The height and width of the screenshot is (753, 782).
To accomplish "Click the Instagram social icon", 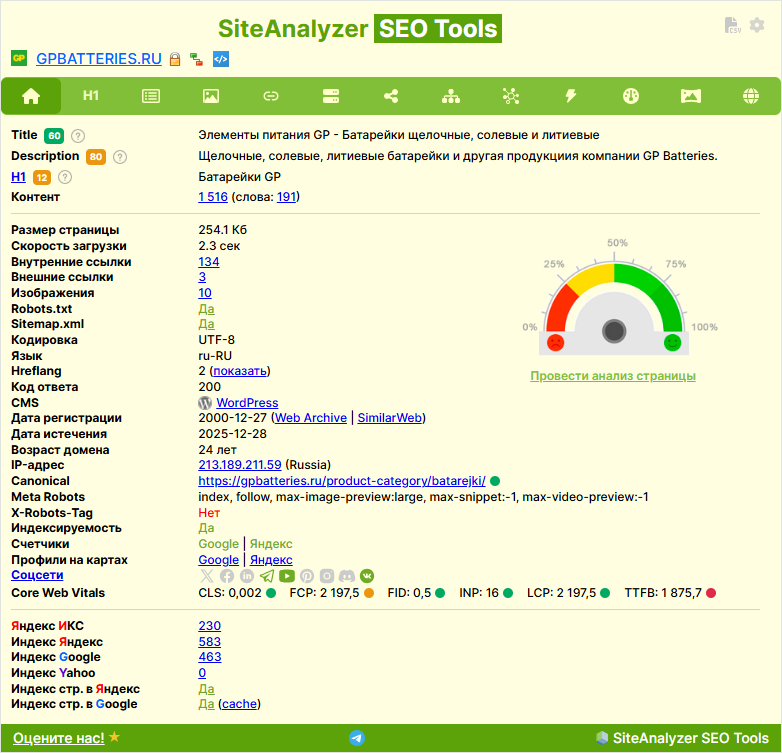I will [x=327, y=576].
